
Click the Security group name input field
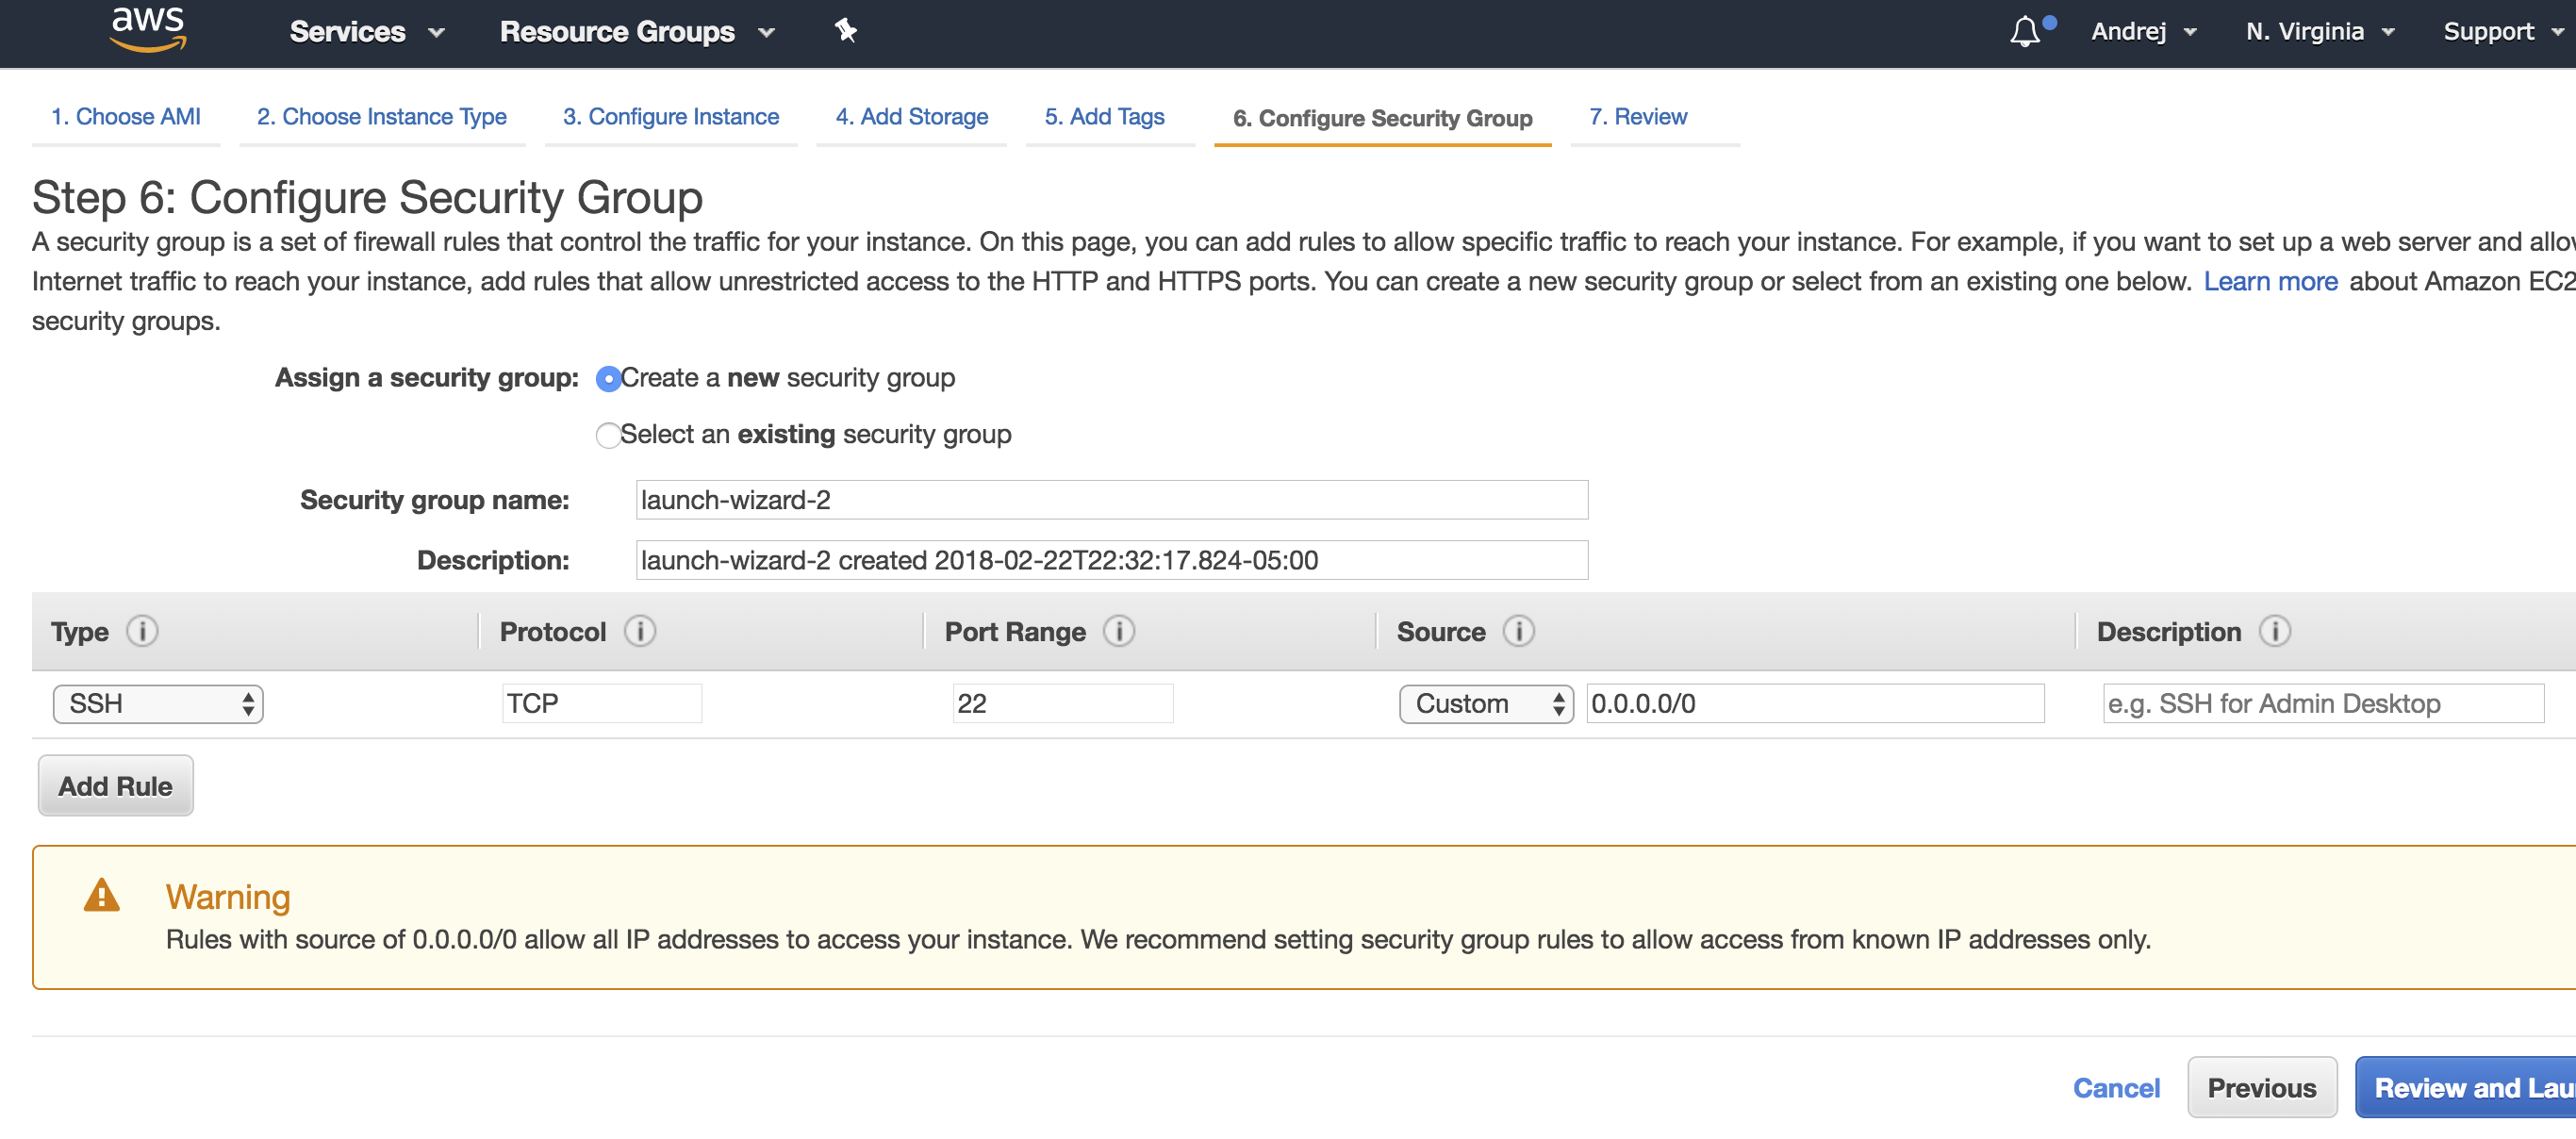(1111, 500)
